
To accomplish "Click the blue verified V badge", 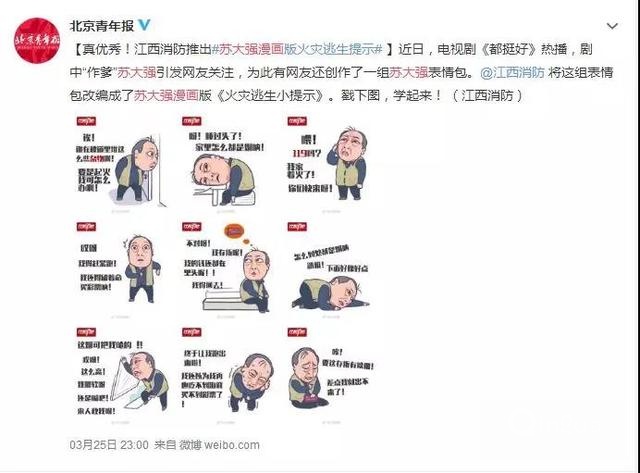I will (144, 25).
